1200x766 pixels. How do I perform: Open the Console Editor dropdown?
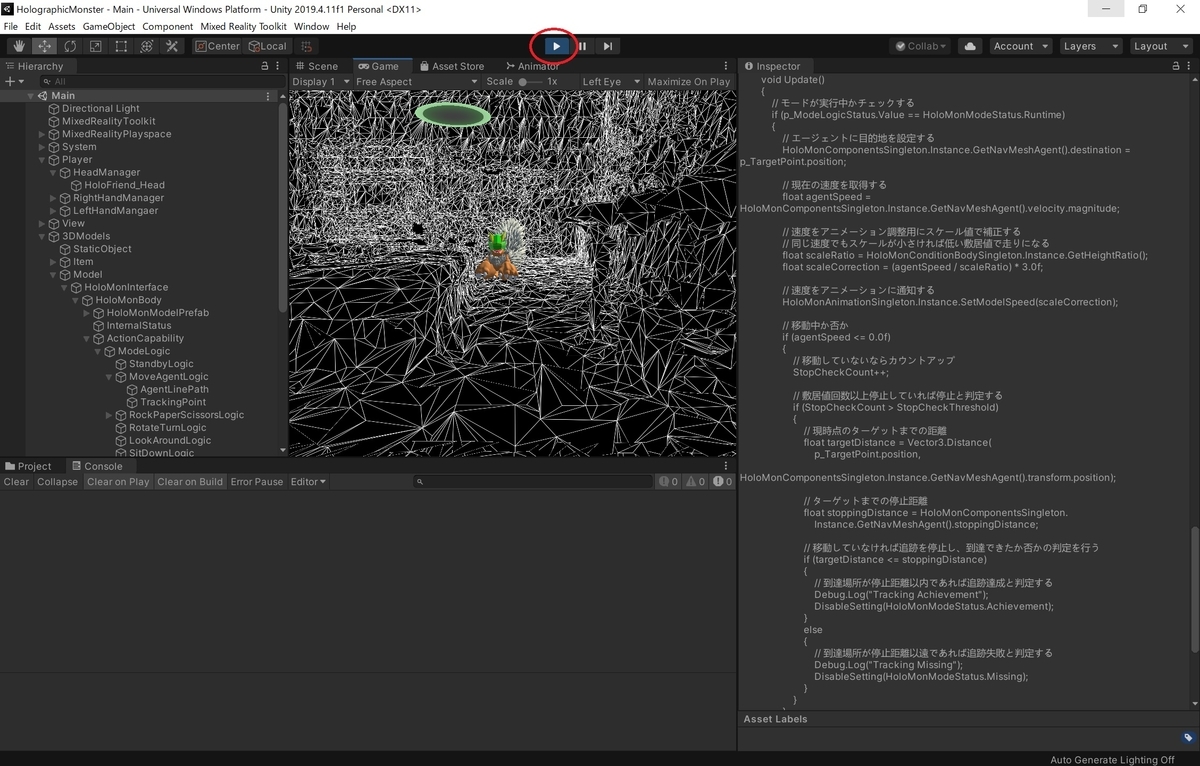click(308, 482)
